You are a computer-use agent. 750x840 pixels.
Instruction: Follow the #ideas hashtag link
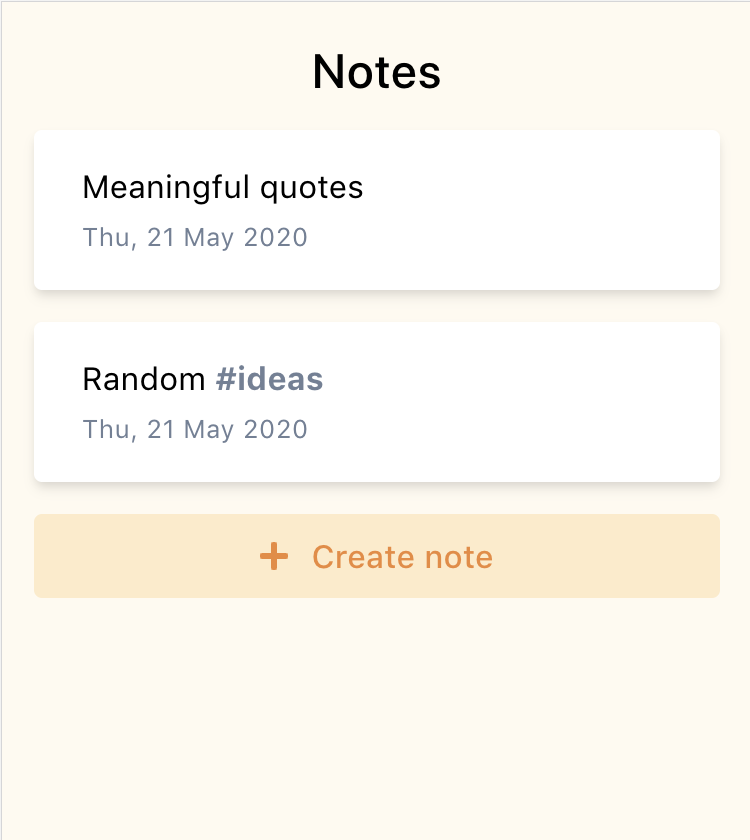point(269,379)
